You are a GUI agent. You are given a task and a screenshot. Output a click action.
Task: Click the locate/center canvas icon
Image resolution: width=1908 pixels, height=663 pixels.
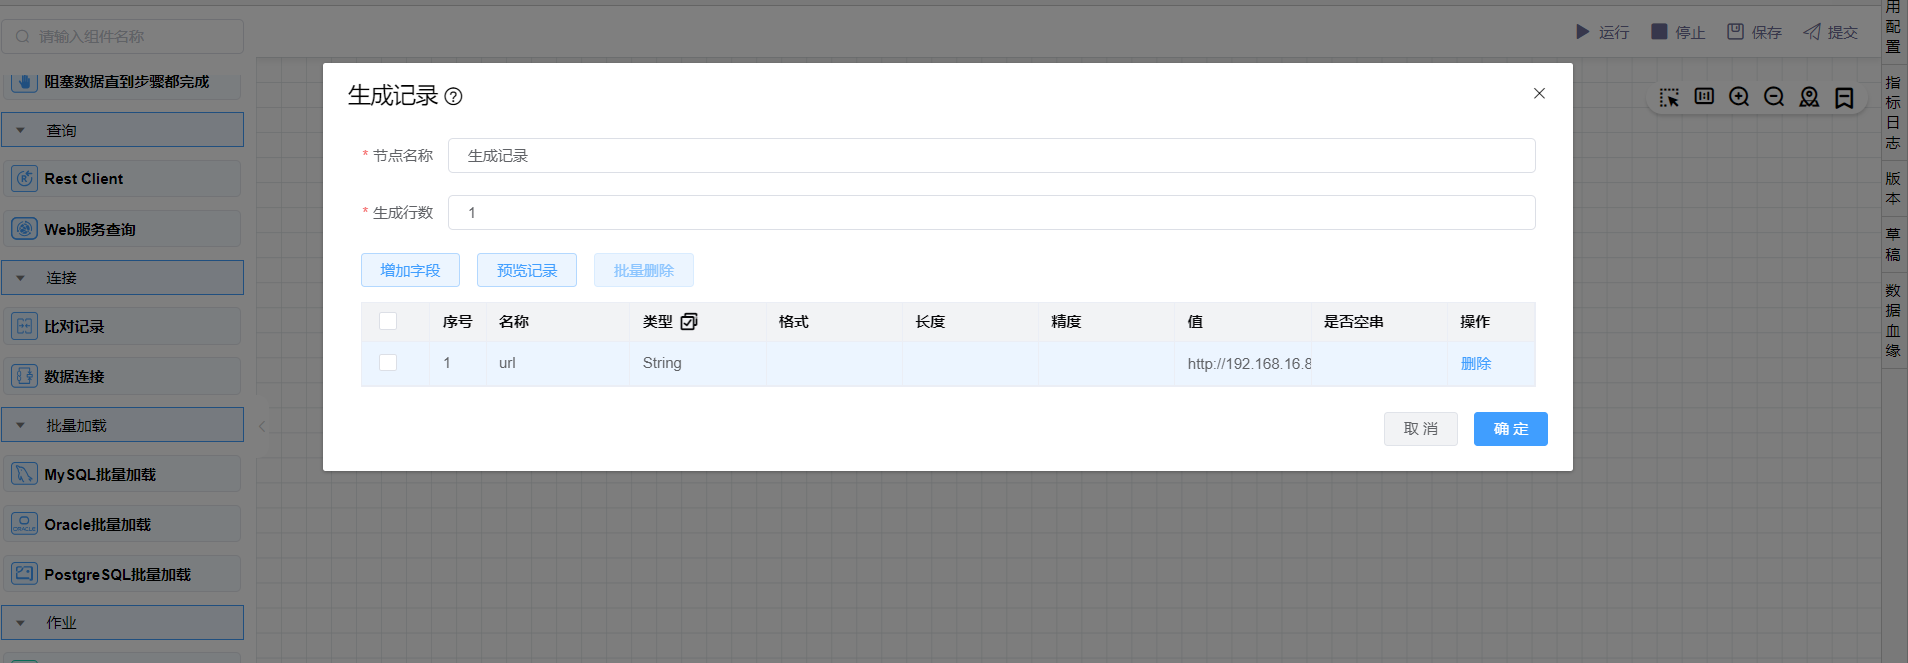tap(1809, 96)
